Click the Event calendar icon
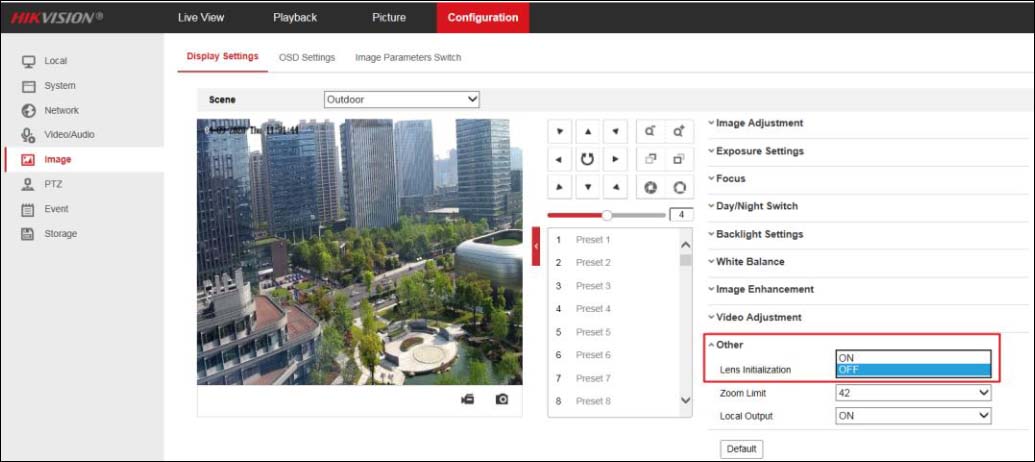Viewport: 1035px width, 462px height. 28,209
